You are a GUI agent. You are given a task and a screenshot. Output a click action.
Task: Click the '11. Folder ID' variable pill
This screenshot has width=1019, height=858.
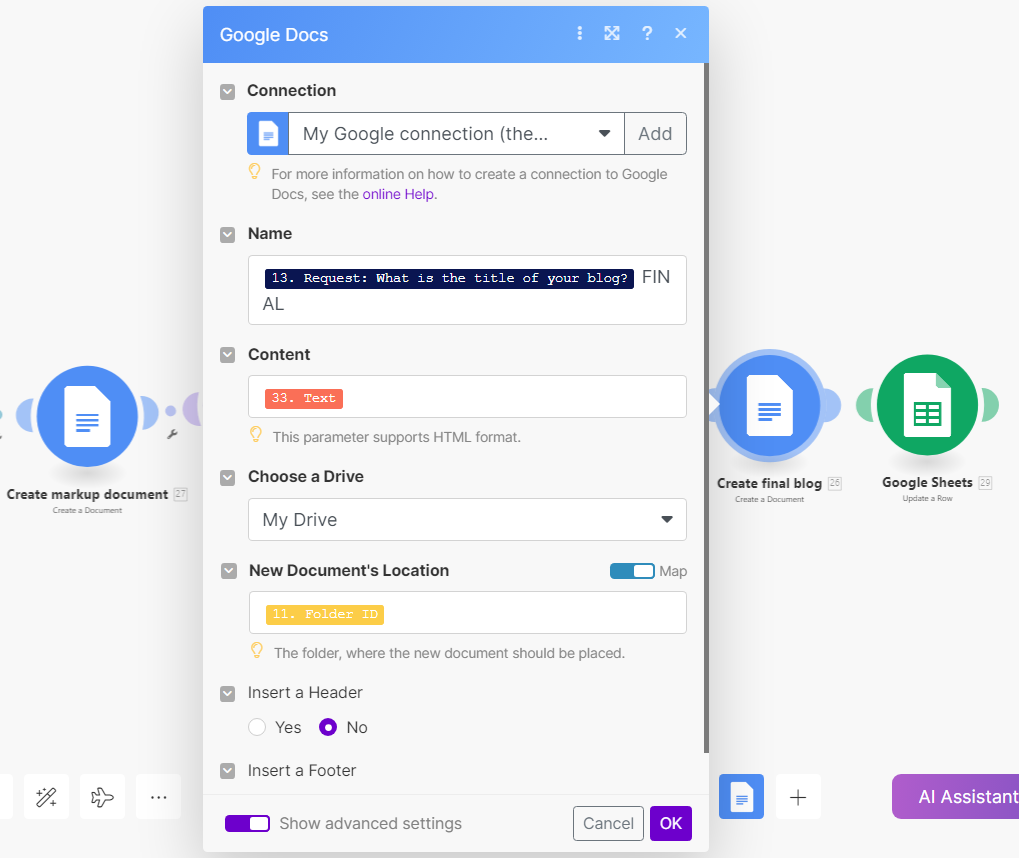pos(325,614)
